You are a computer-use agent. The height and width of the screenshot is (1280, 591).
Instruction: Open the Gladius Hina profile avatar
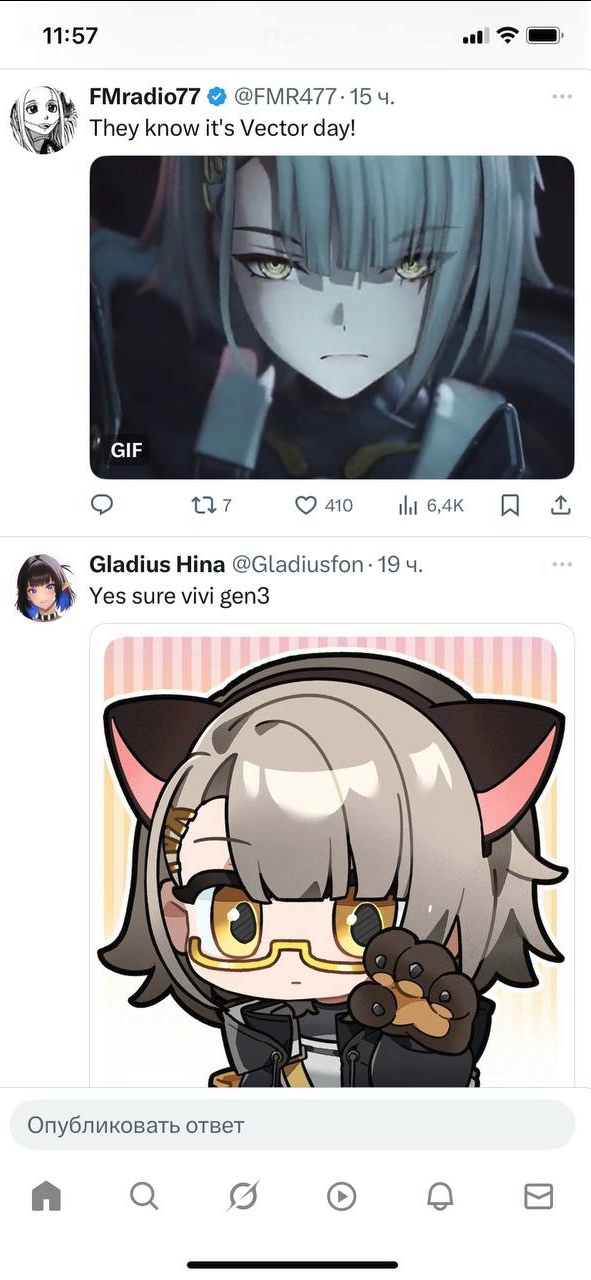point(44,587)
